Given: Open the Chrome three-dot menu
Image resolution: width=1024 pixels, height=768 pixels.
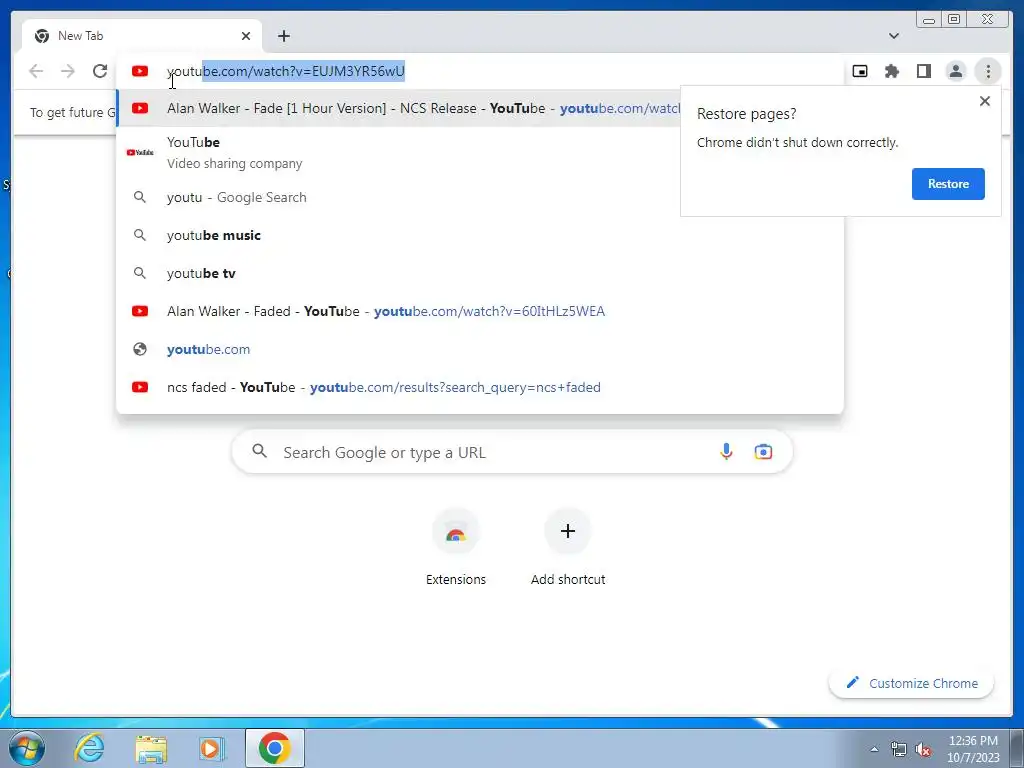Looking at the screenshot, I should (988, 71).
